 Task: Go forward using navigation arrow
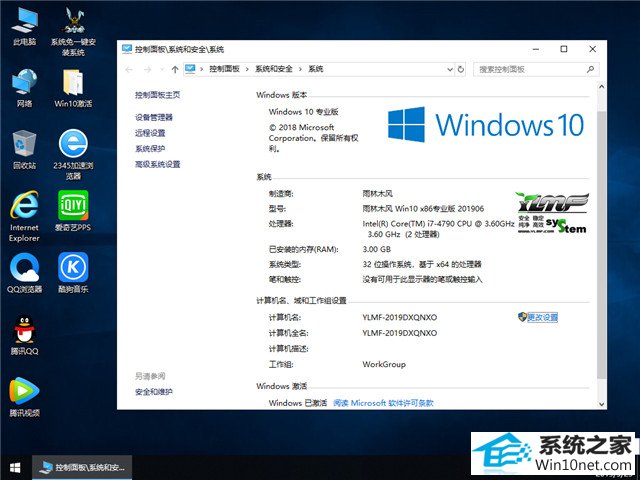click(147, 69)
